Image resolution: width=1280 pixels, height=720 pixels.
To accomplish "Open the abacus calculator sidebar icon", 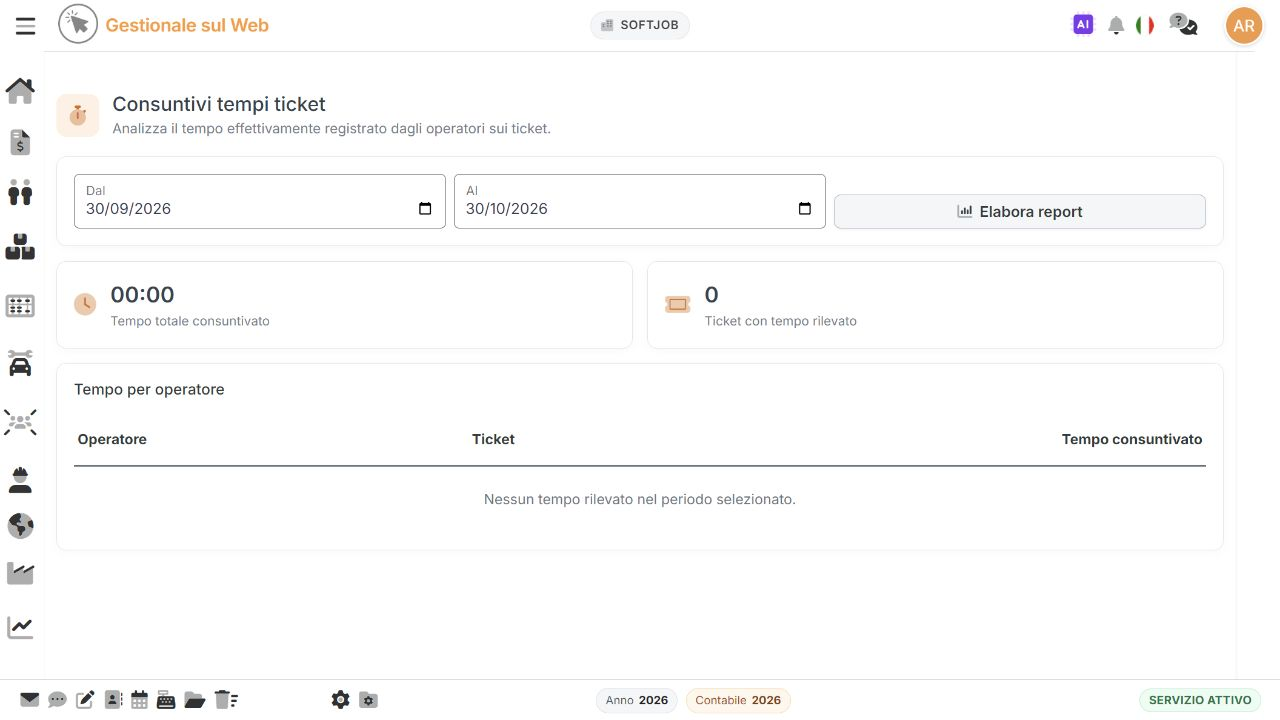I will pos(20,306).
